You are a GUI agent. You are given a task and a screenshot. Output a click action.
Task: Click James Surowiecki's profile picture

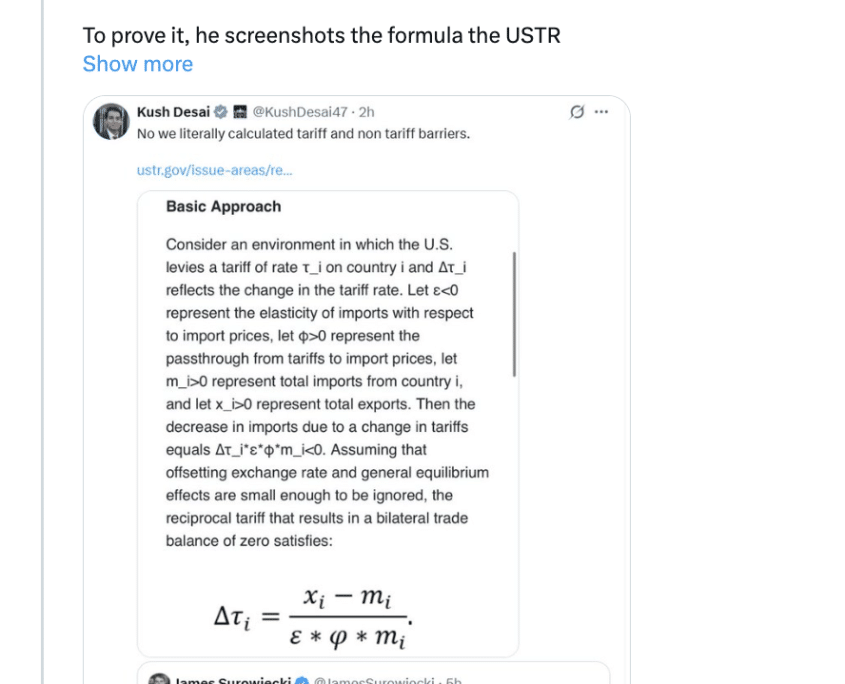158,680
